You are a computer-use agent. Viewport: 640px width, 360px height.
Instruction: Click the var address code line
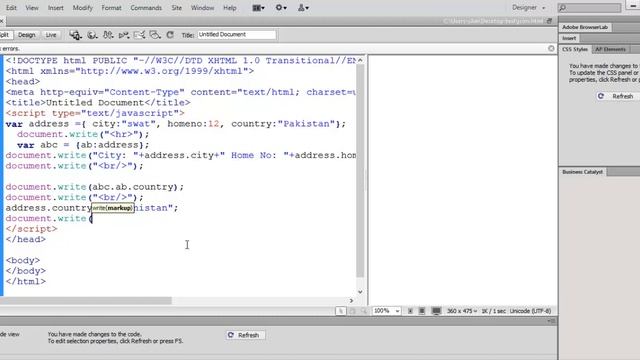coord(176,124)
